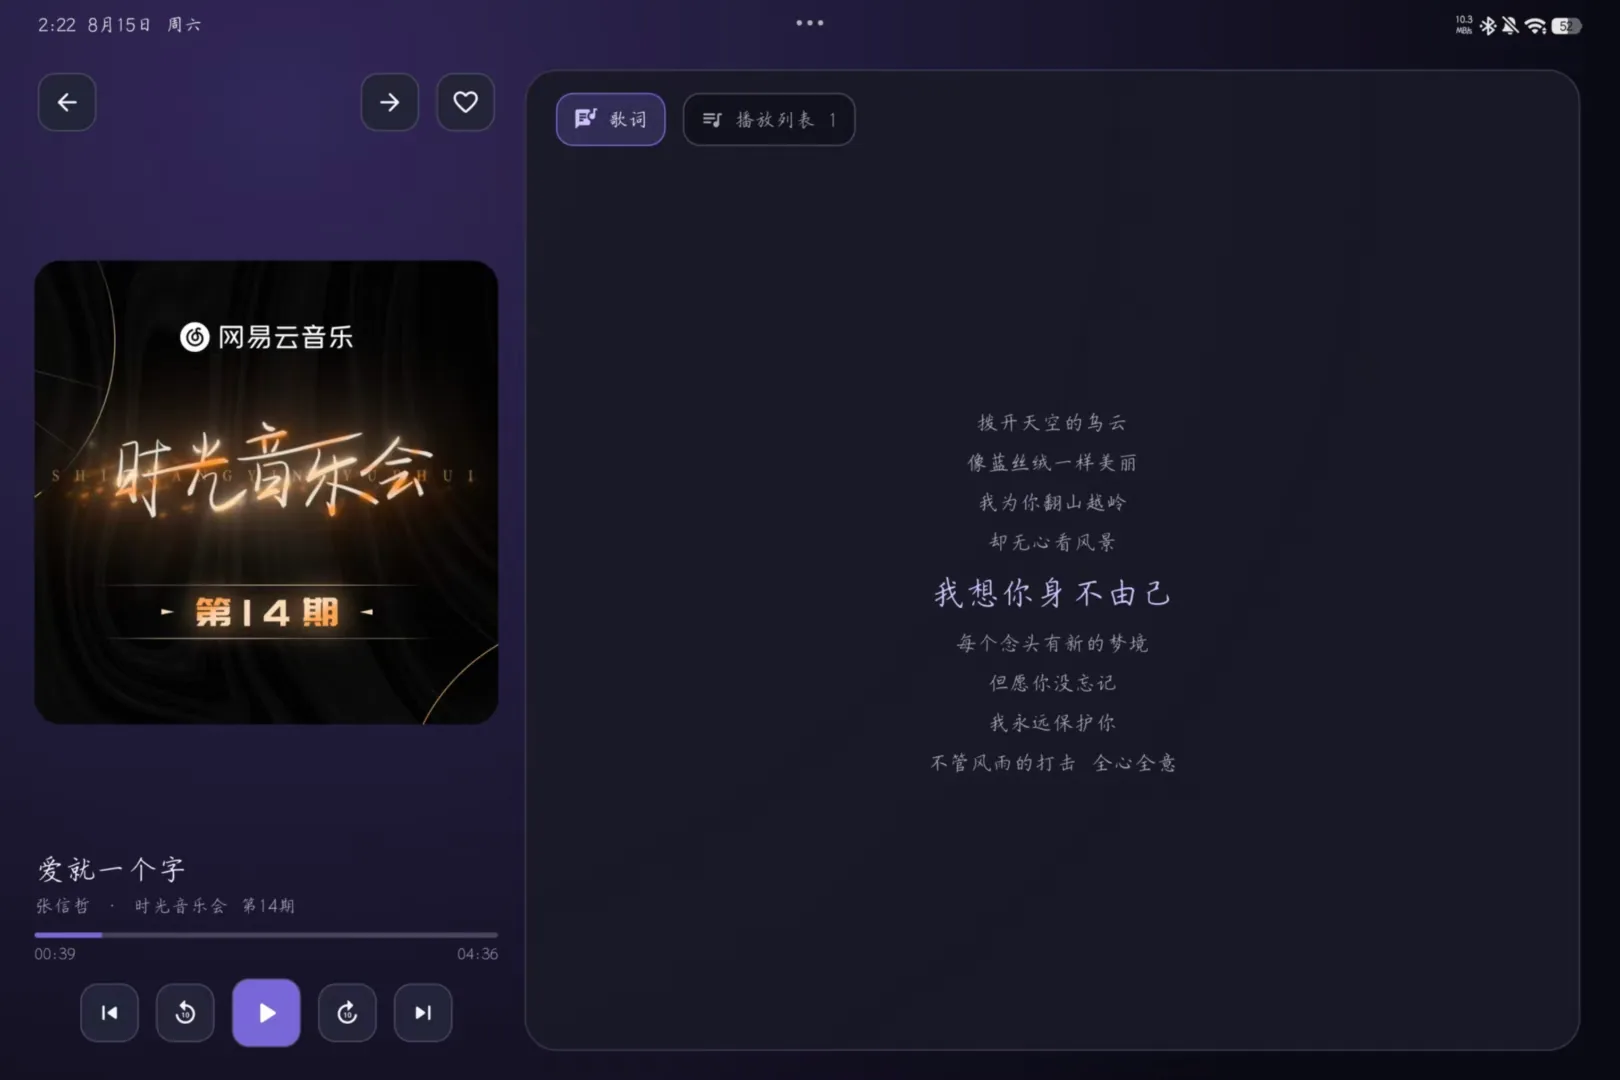Tap the battery level indicator
Screen dimensions: 1620x1080
click(1566, 26)
